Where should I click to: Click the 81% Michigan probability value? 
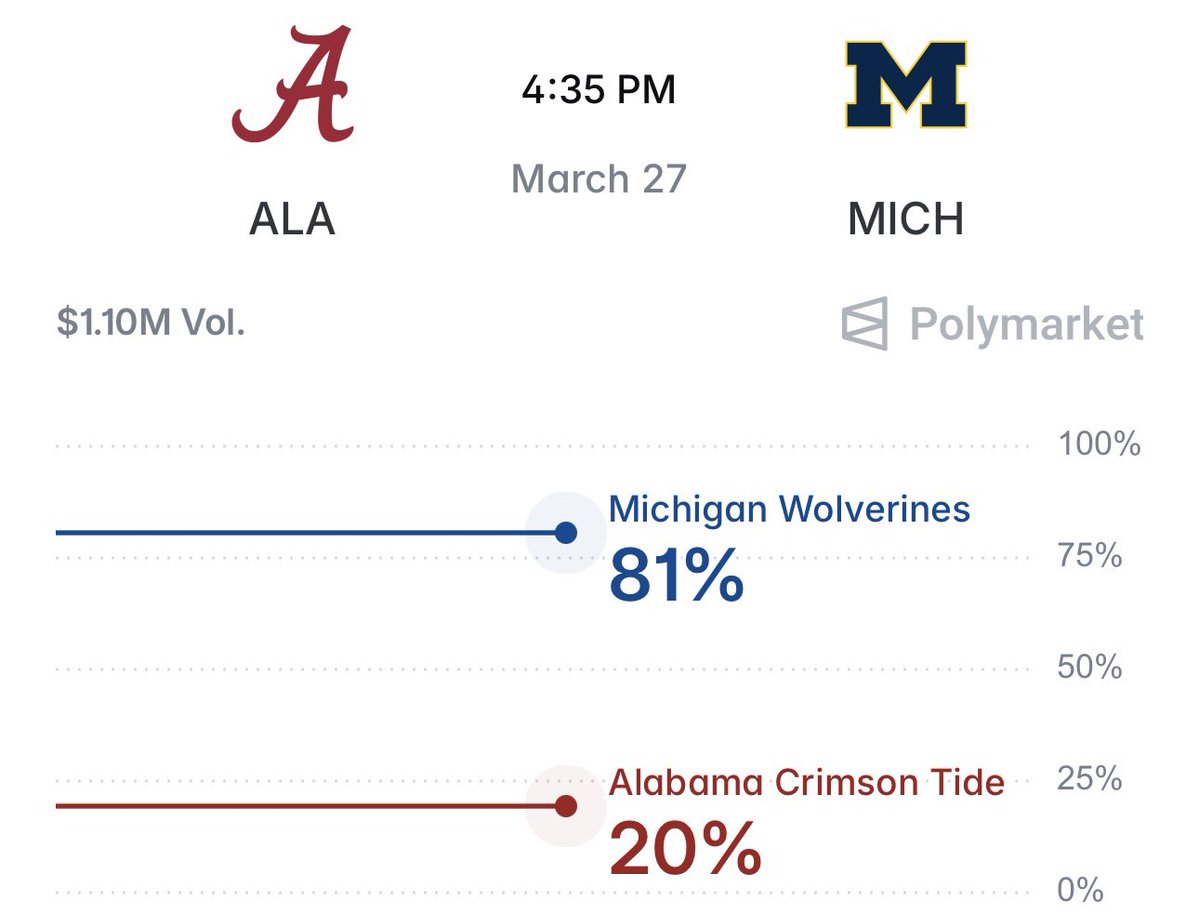point(676,577)
